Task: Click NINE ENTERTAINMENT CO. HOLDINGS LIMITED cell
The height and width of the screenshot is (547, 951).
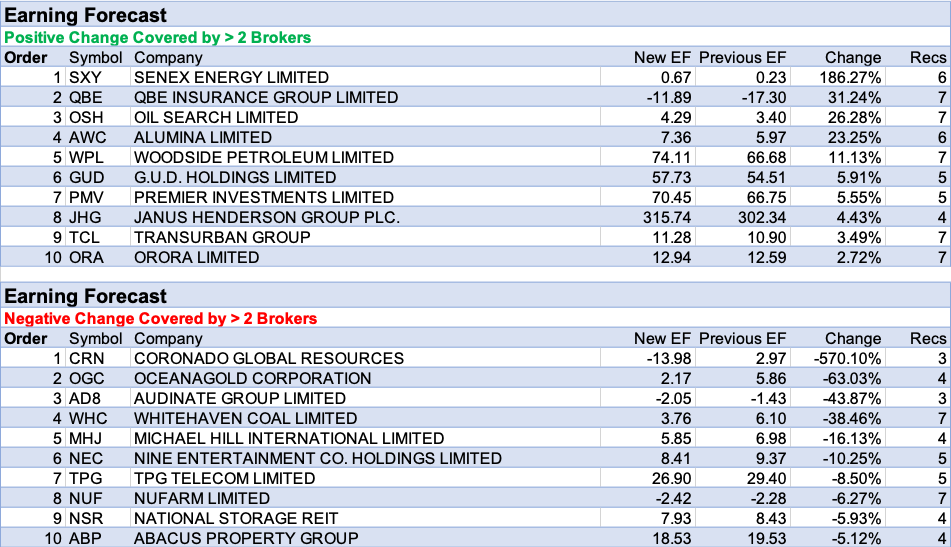Action: coord(317,458)
